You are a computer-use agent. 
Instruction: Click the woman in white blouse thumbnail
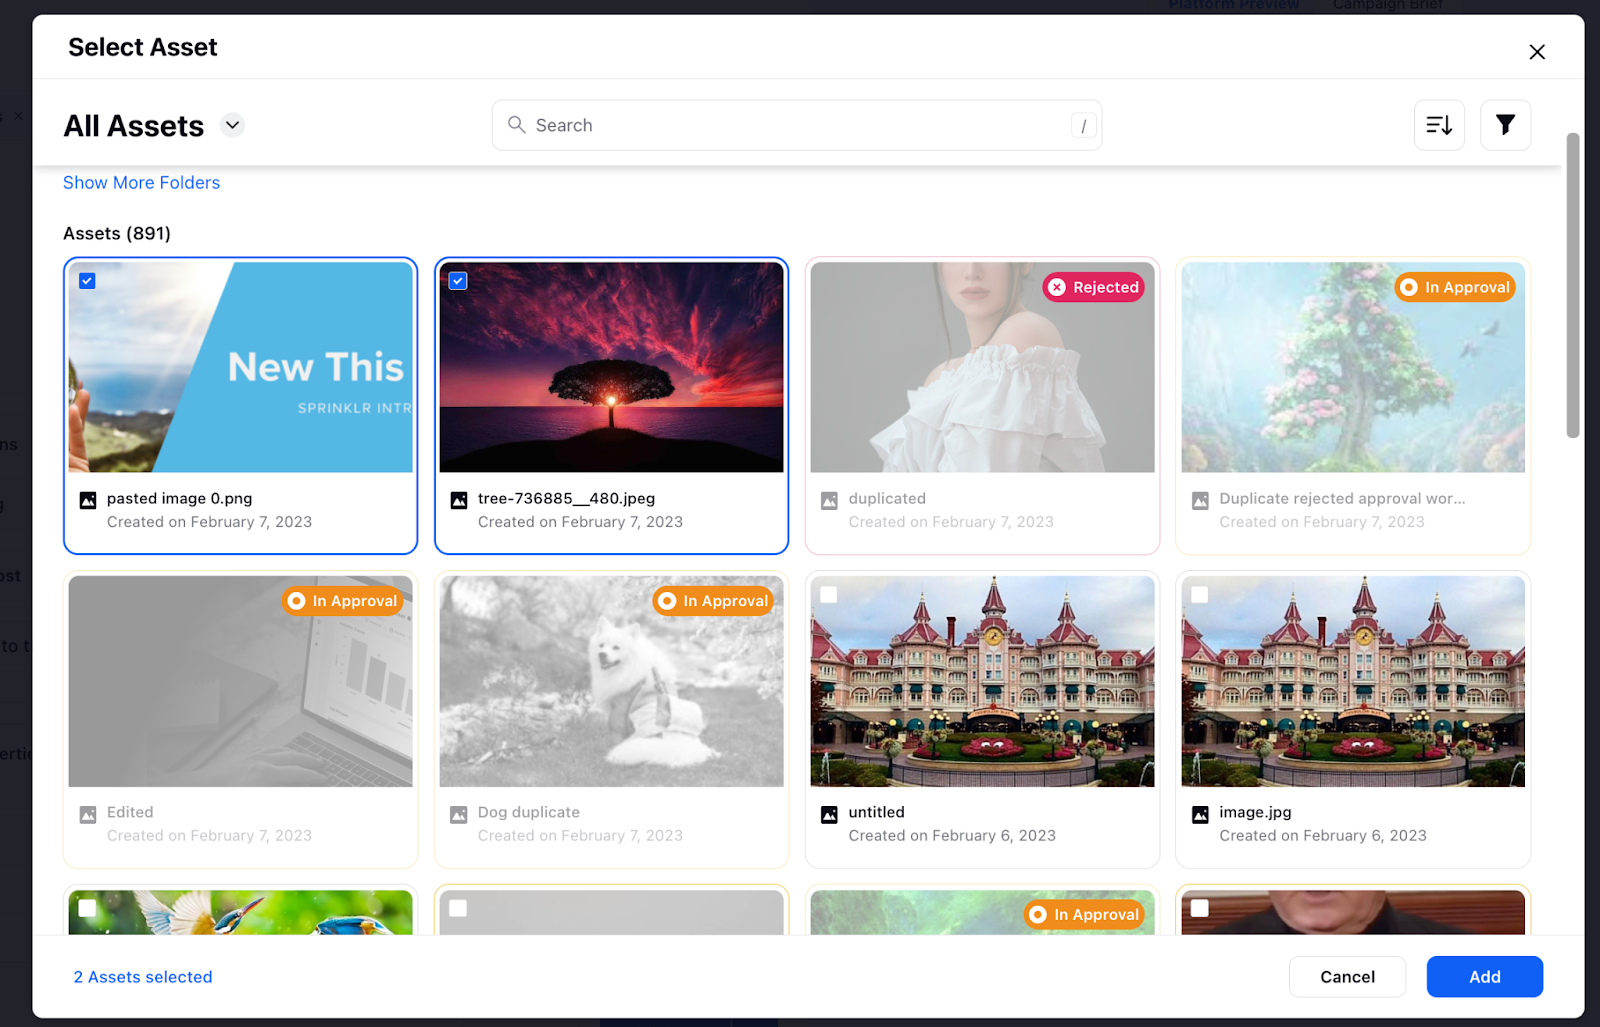click(983, 367)
